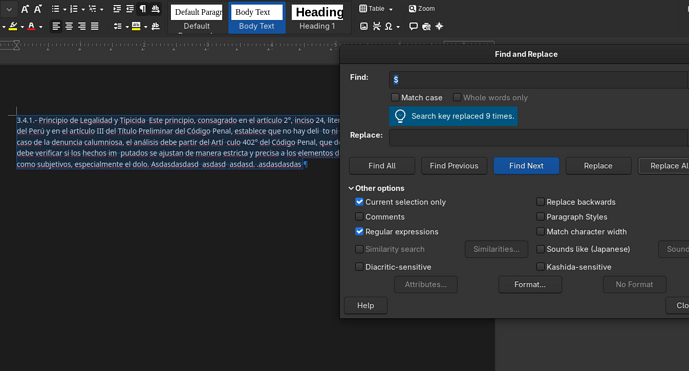Uncheck Current selection only
This screenshot has height=371, width=689.
[359, 202]
